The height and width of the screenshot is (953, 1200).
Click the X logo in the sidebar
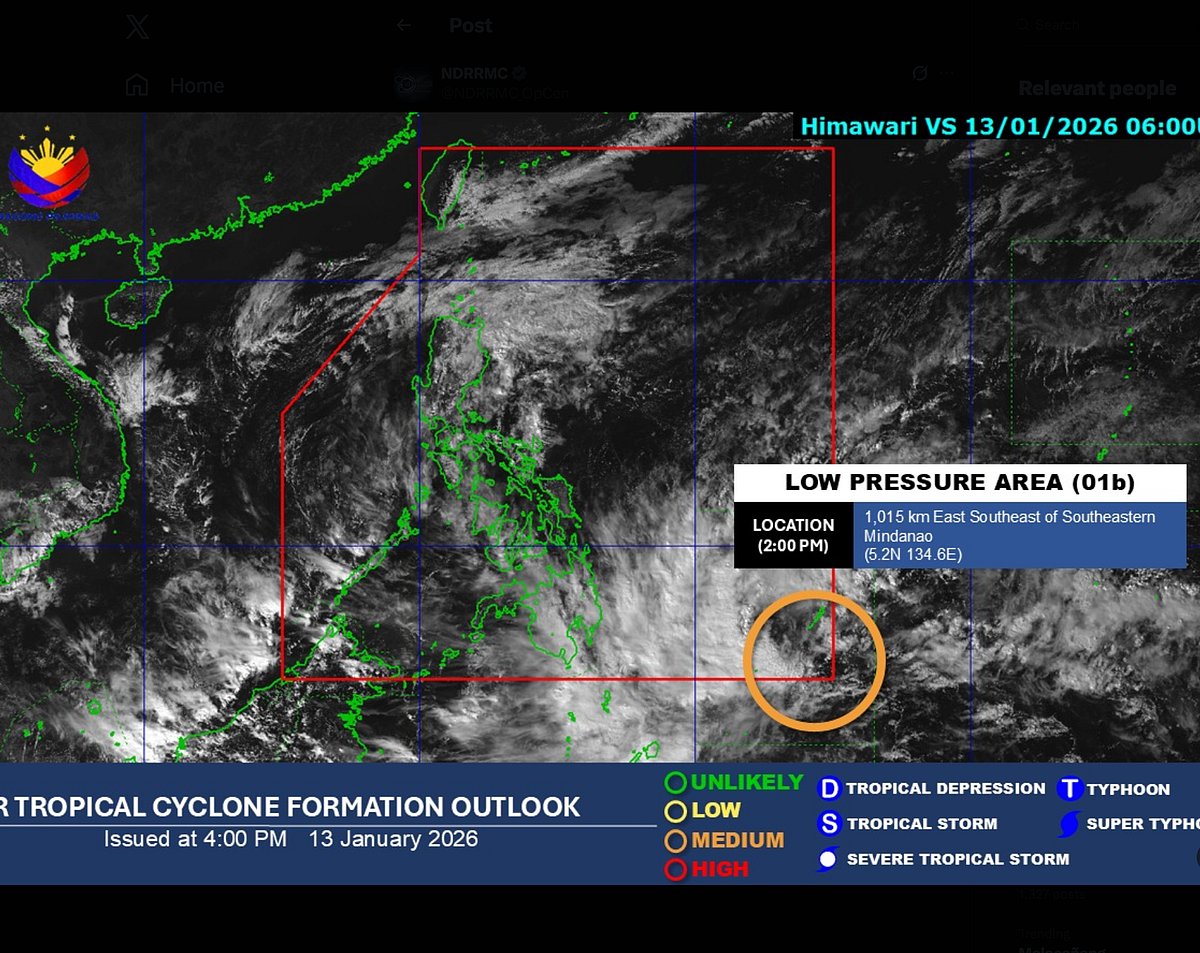138,25
